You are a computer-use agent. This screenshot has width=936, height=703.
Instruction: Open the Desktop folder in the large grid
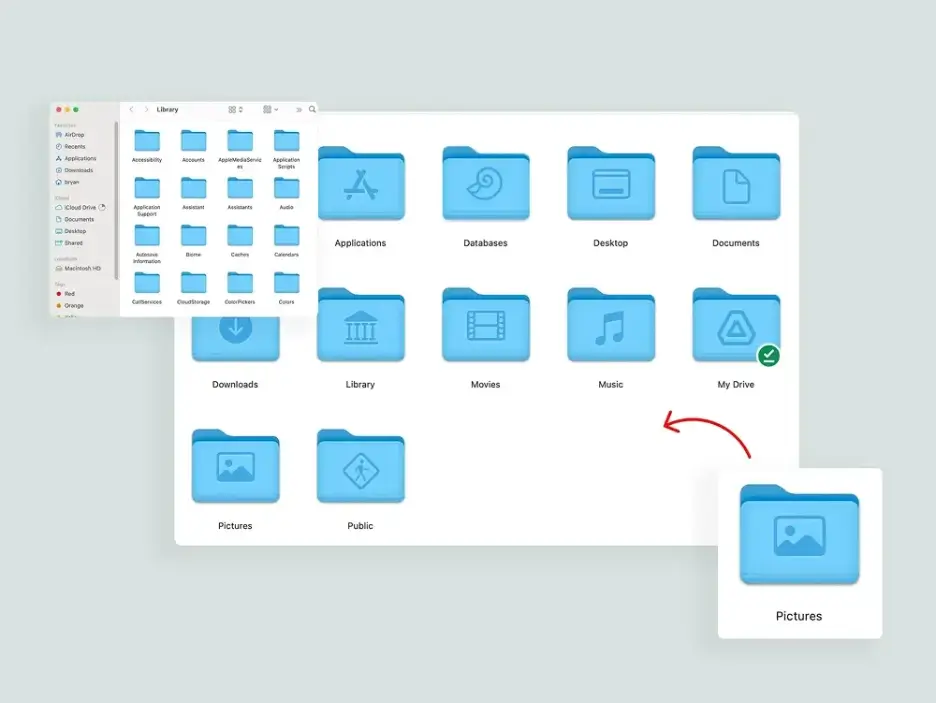tap(611, 184)
